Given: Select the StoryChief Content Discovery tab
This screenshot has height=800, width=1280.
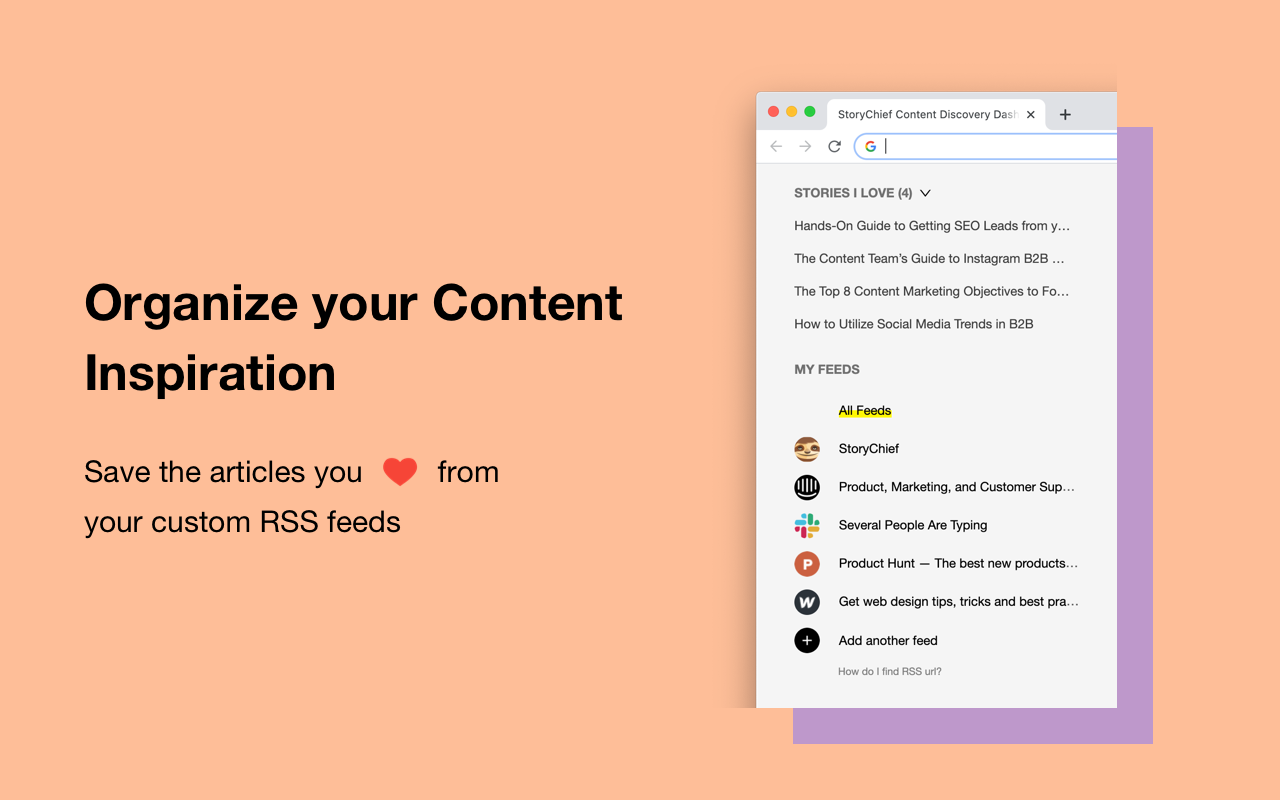Looking at the screenshot, I should click(x=936, y=114).
